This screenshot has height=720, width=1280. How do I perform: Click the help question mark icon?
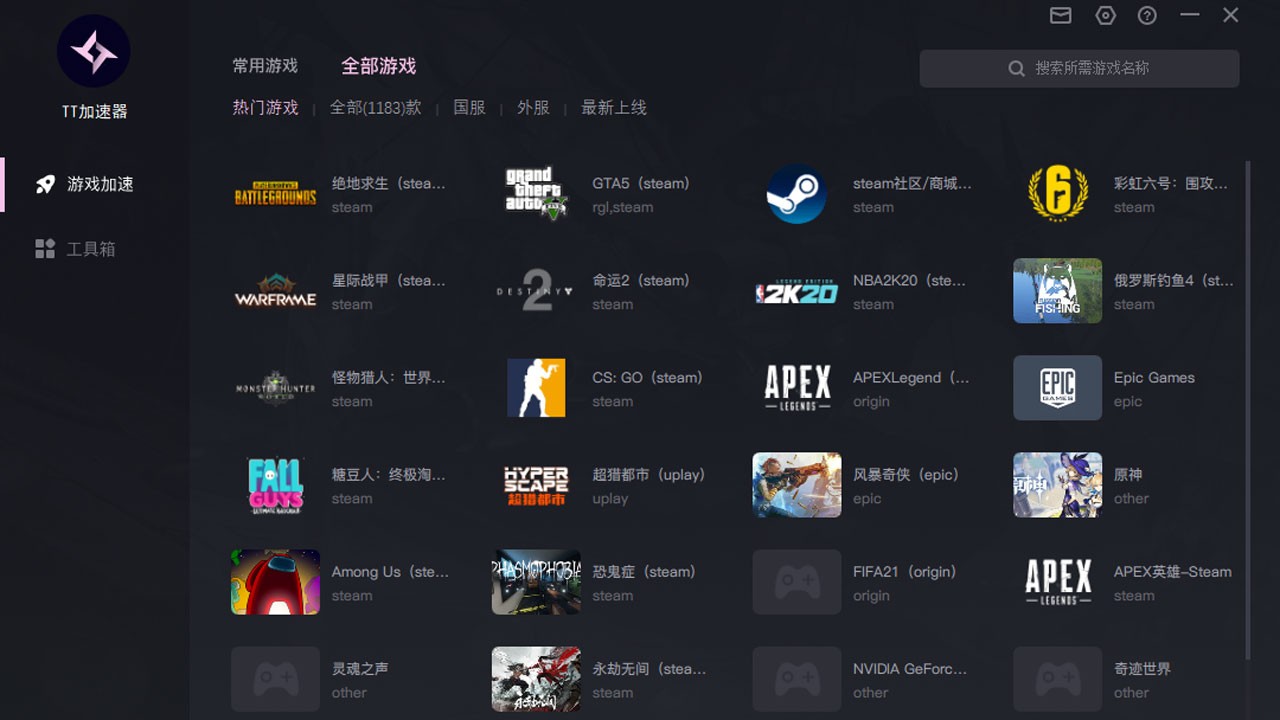1147,15
